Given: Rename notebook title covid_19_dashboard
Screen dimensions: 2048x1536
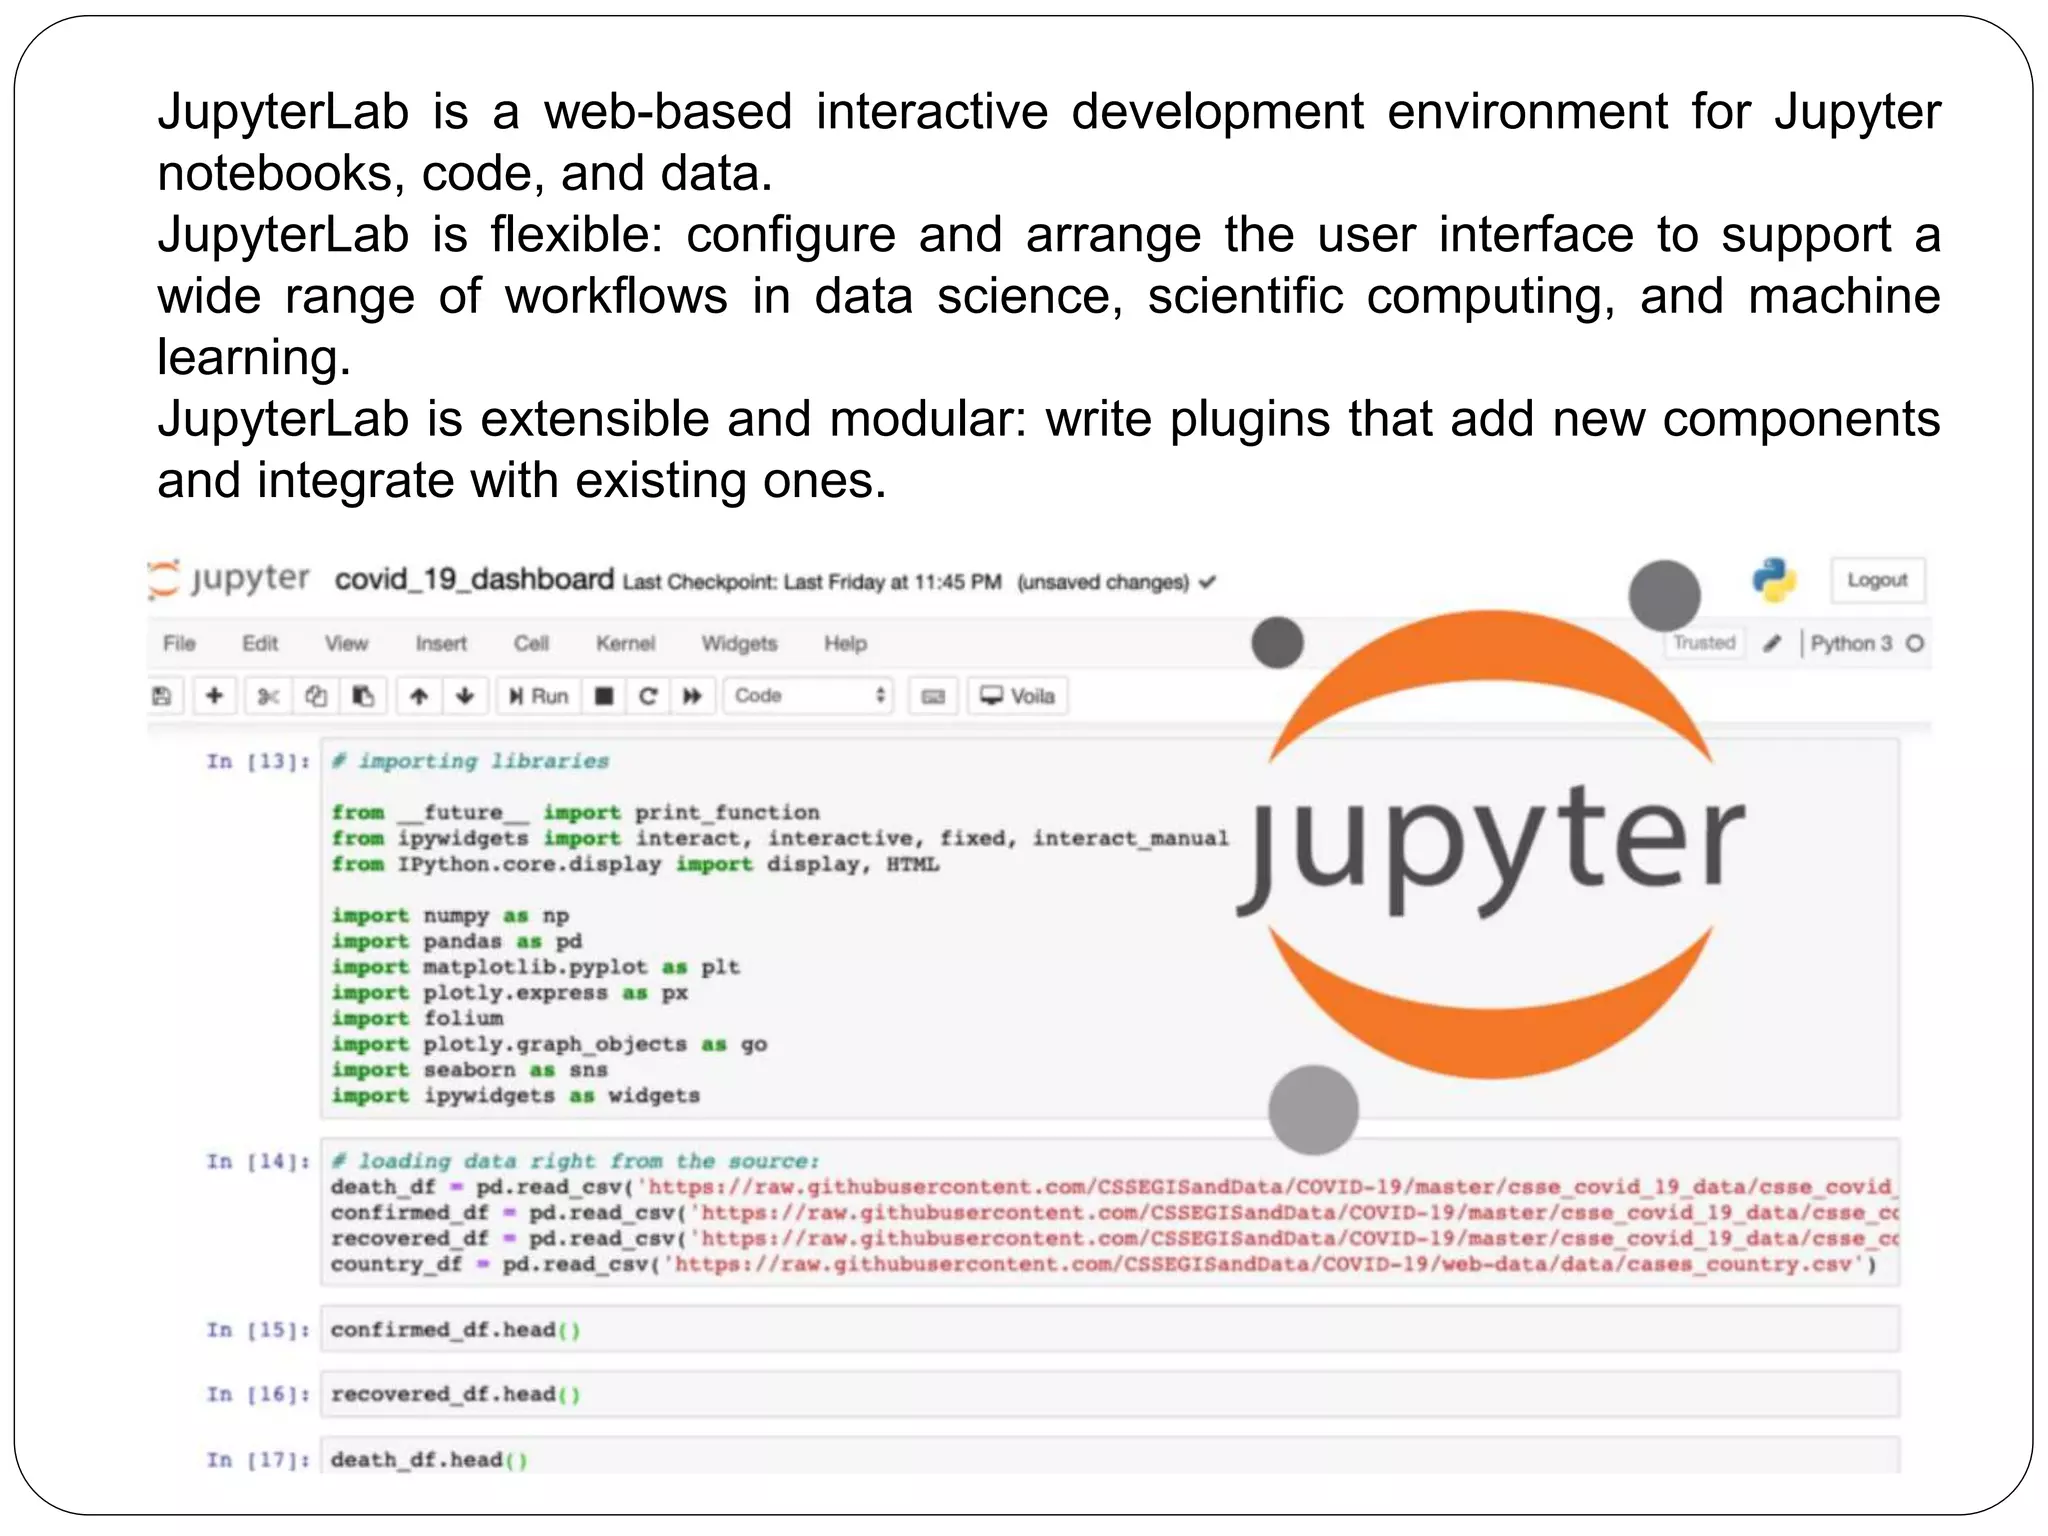Looking at the screenshot, I should [474, 579].
